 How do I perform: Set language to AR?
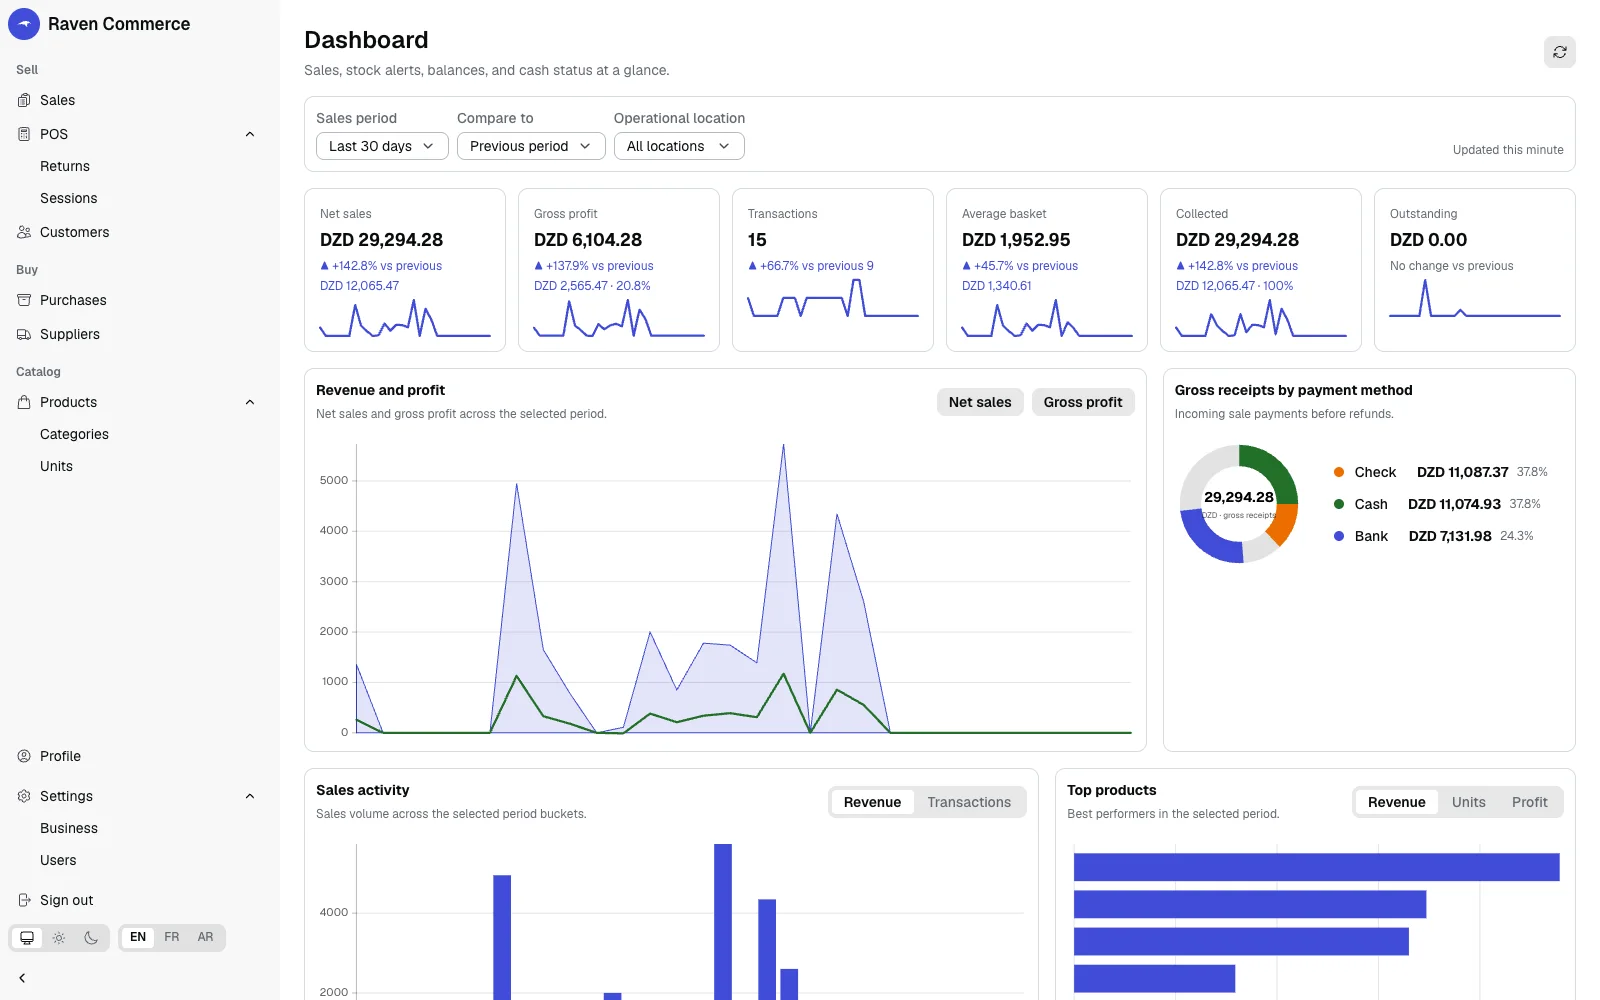[205, 937]
